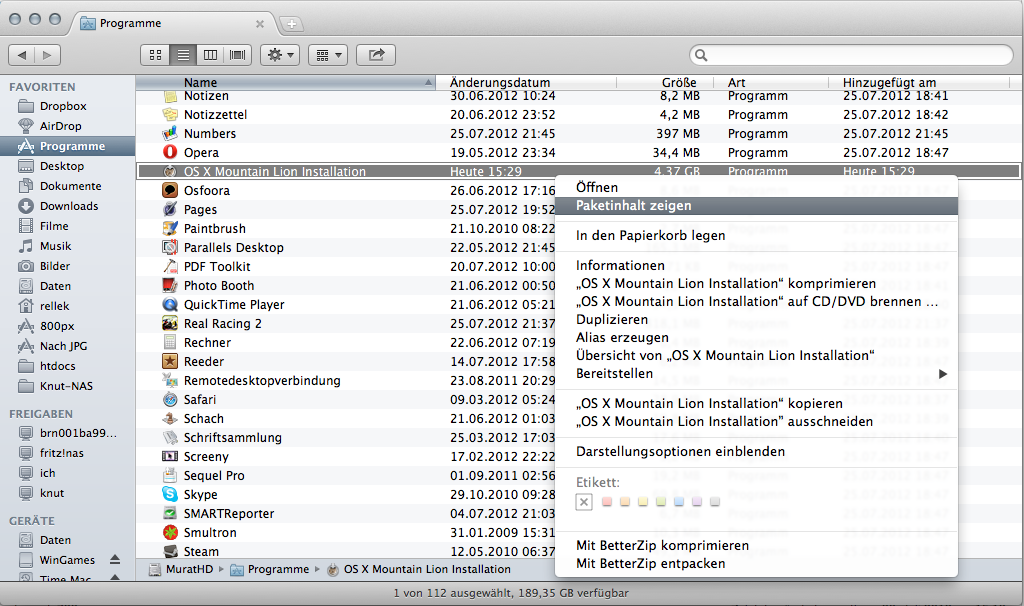Choose Duplizieren in context menu
Screen dimensions: 1024x606
[756, 319]
